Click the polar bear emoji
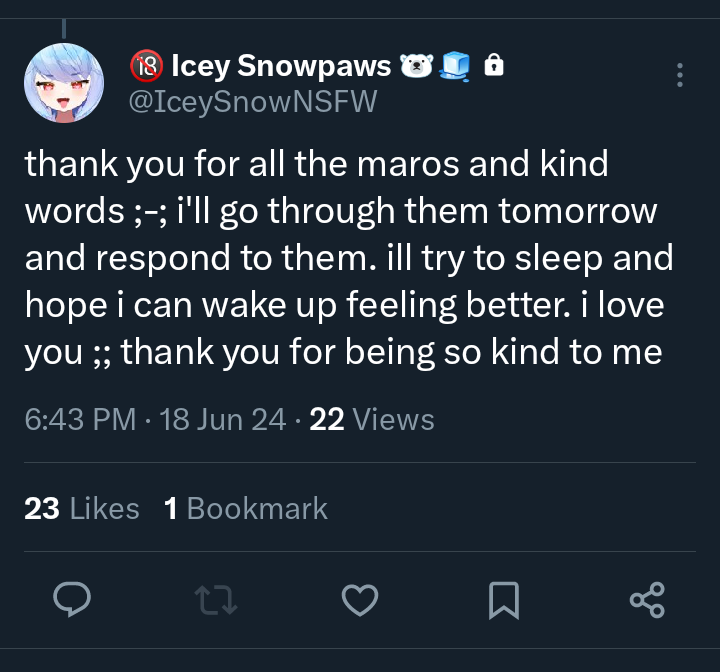This screenshot has width=720, height=672. tap(415, 66)
